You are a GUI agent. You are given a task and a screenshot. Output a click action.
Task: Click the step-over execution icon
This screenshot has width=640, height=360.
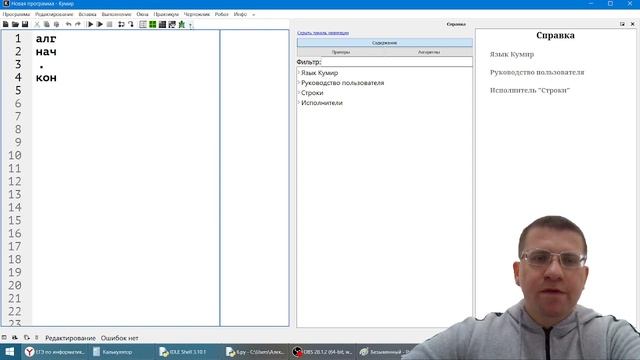(121, 24)
